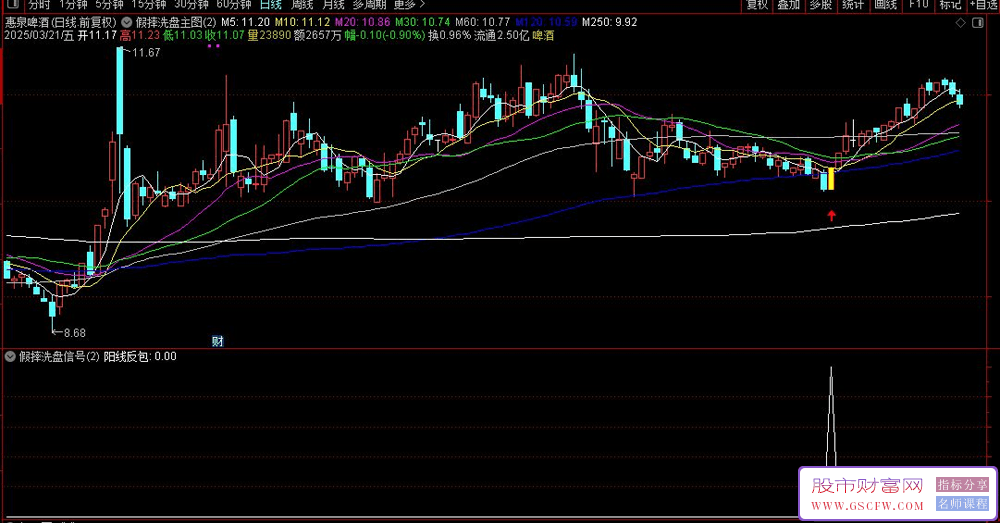The height and width of the screenshot is (523, 1000).
Task: Click the 叠加 overlay button
Action: tap(789, 4)
